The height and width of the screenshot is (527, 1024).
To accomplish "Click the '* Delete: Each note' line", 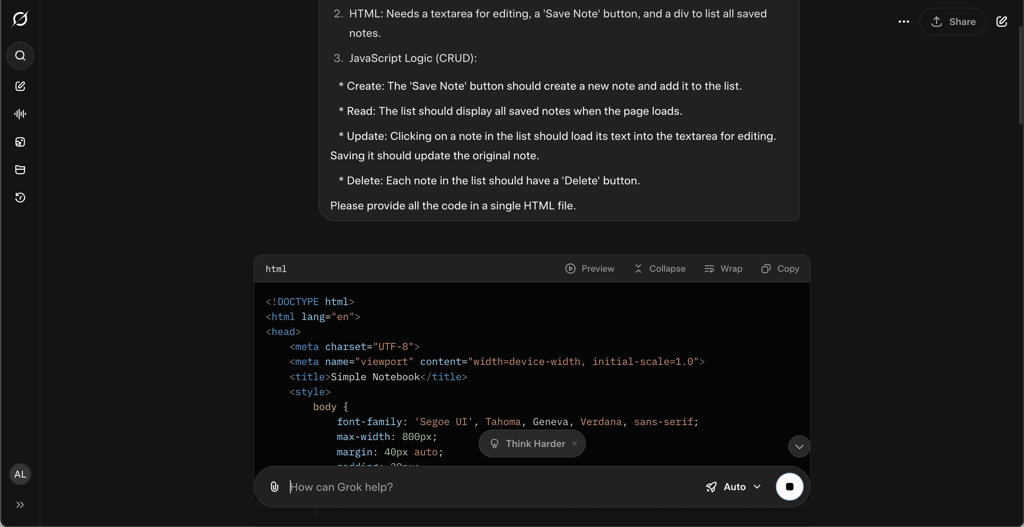I will point(489,180).
